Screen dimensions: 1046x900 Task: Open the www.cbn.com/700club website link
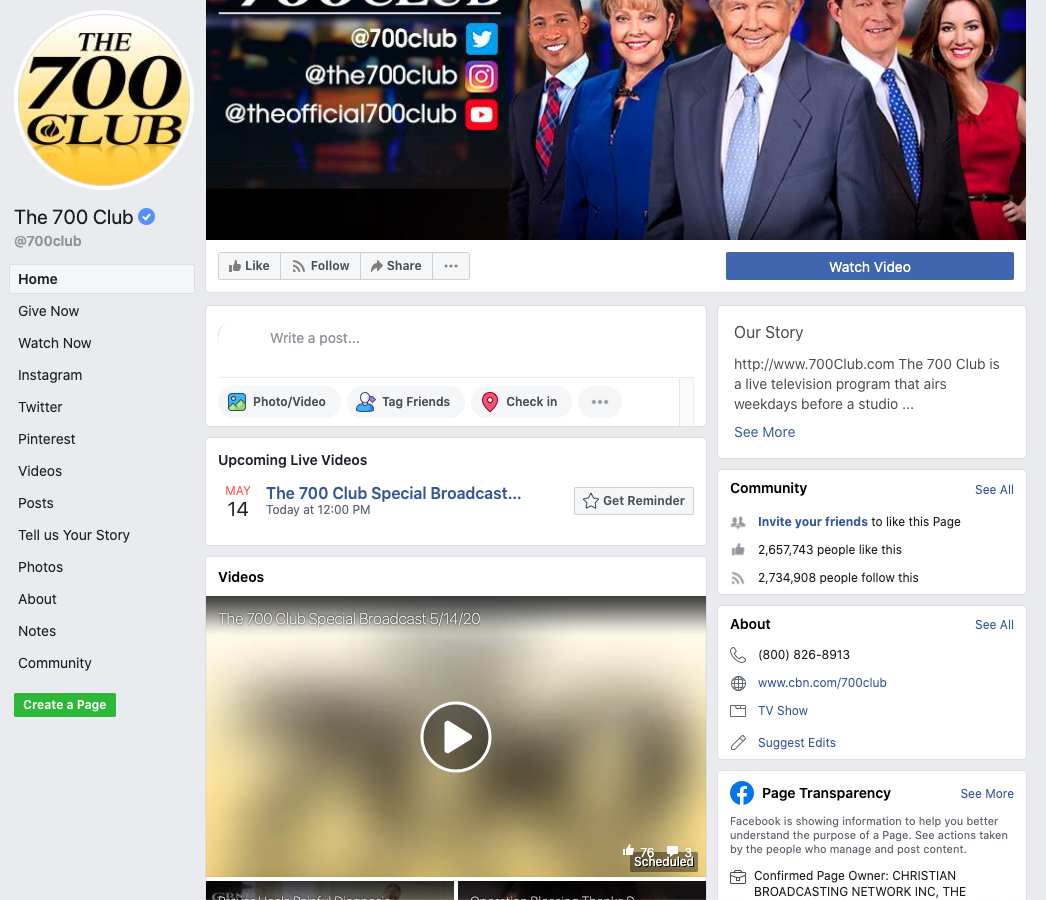point(822,683)
